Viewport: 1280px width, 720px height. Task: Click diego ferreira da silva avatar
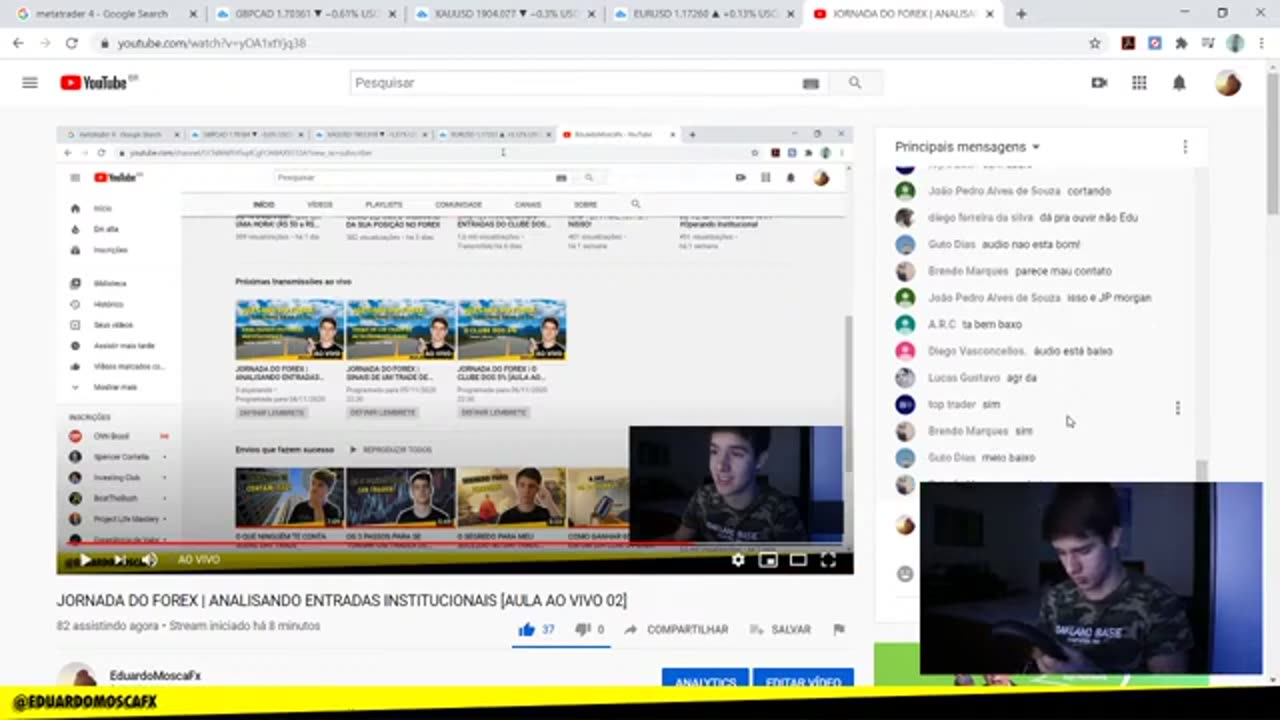click(905, 218)
